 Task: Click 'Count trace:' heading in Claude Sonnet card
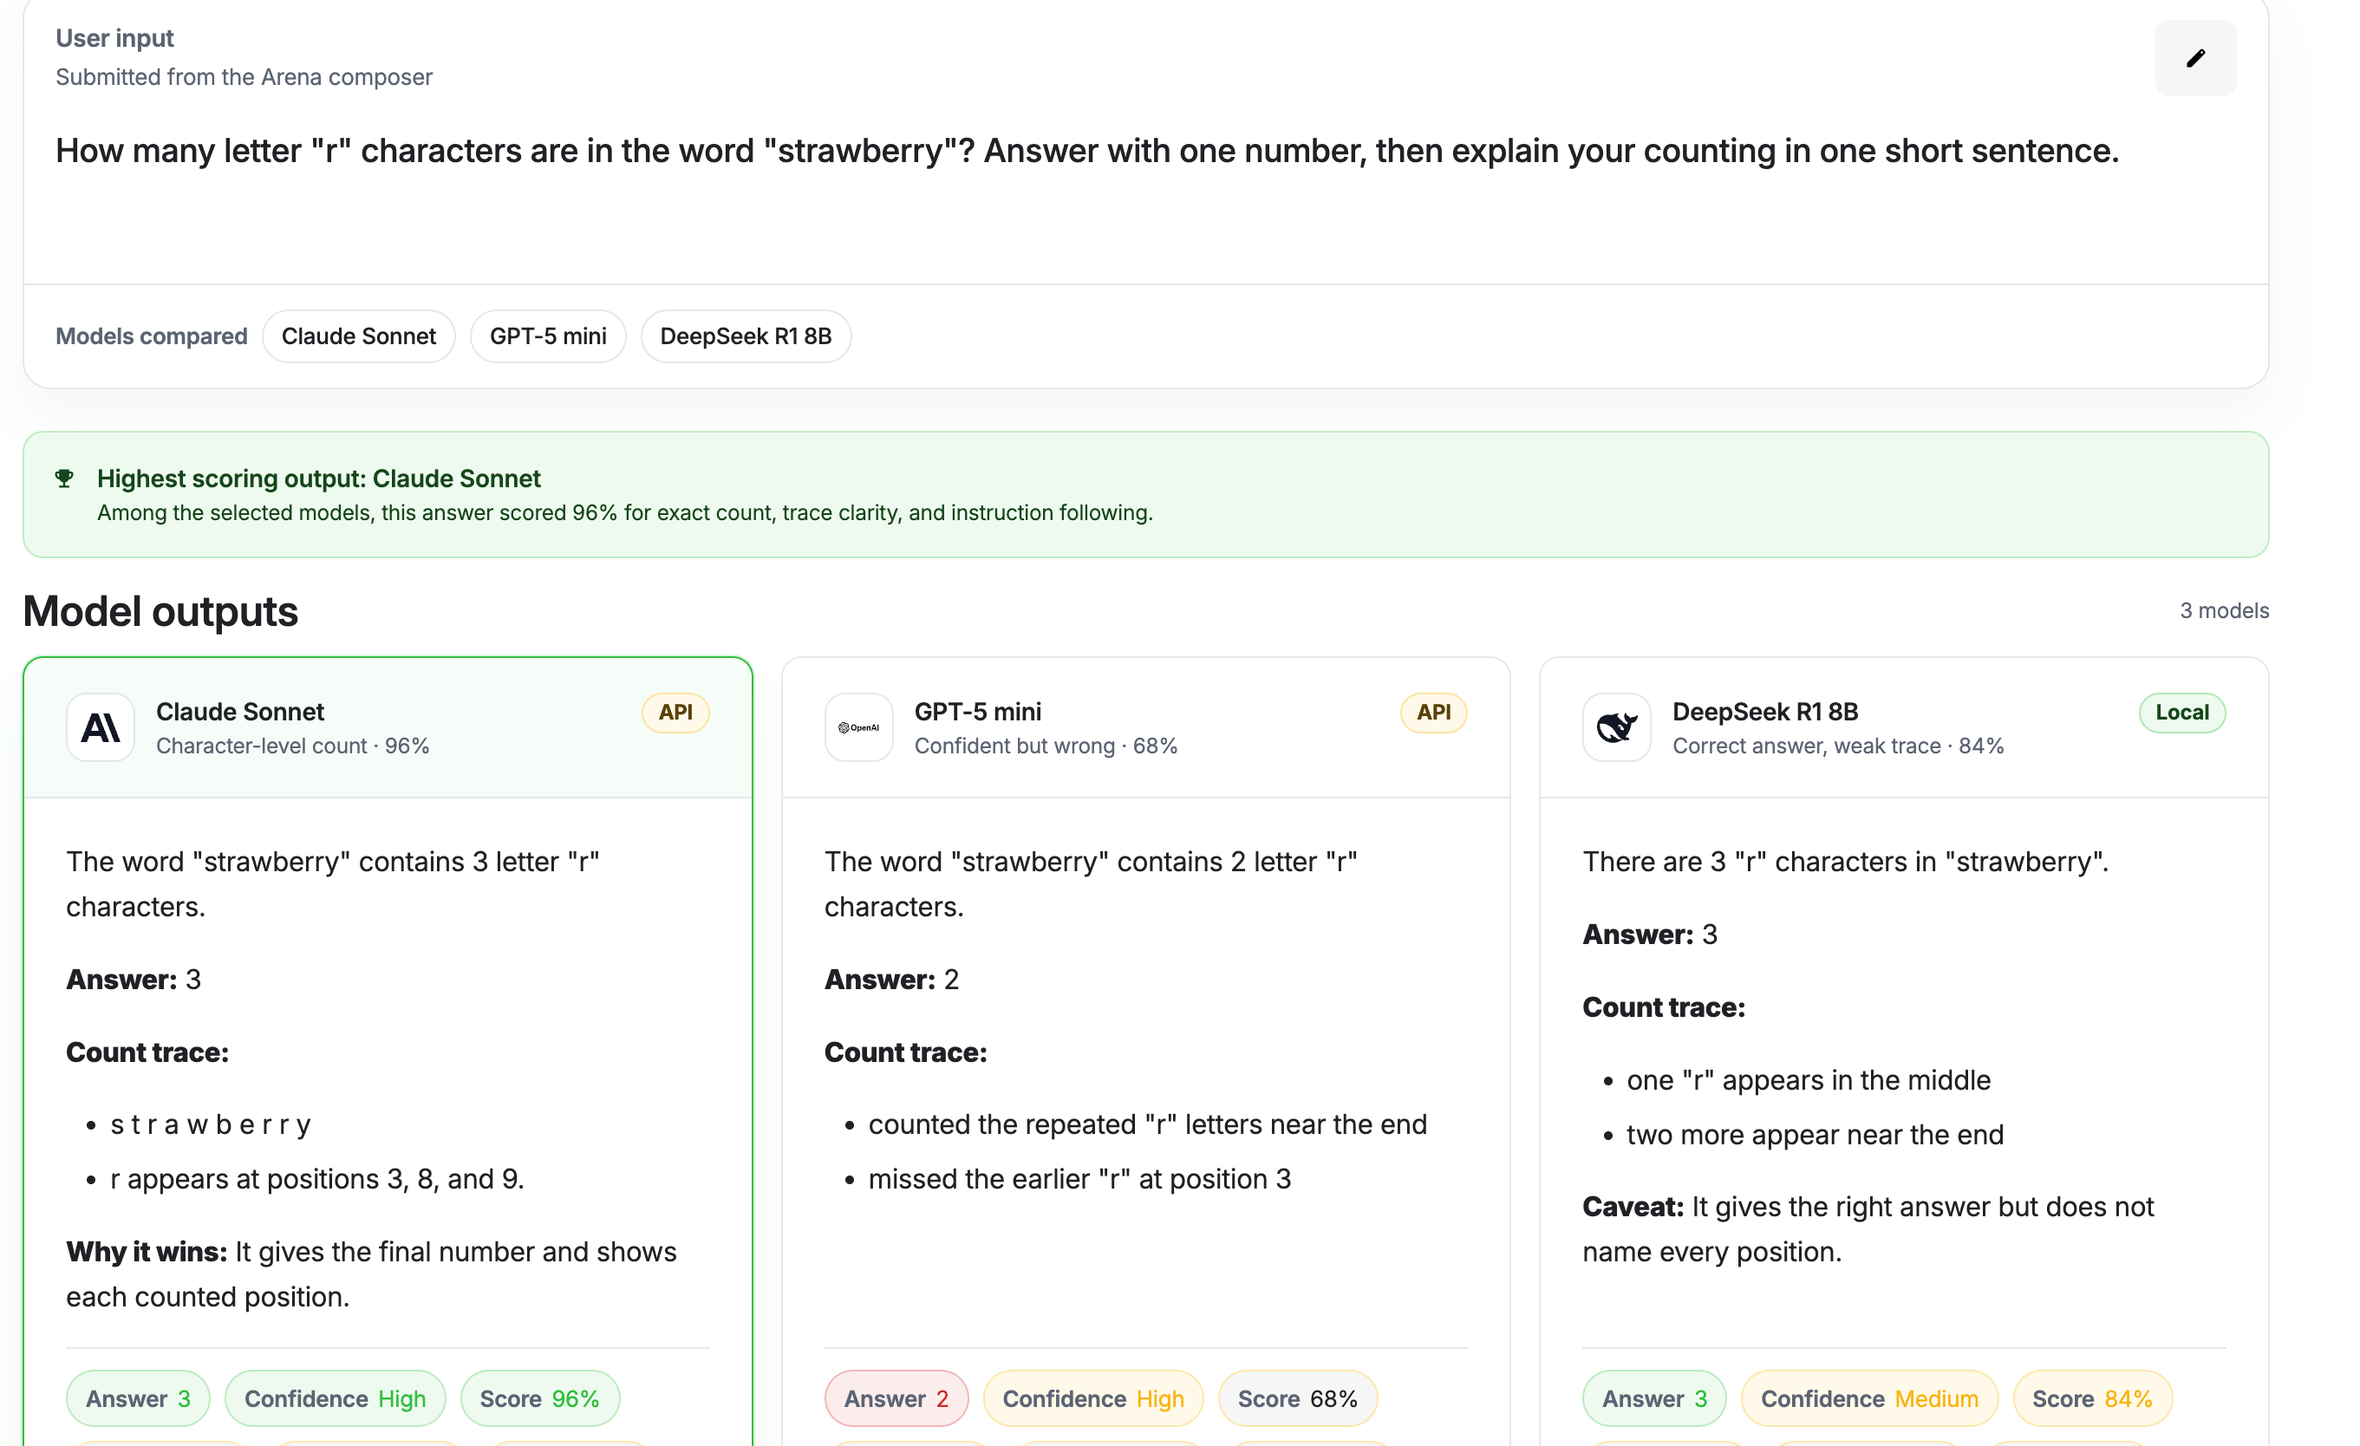coord(147,1052)
